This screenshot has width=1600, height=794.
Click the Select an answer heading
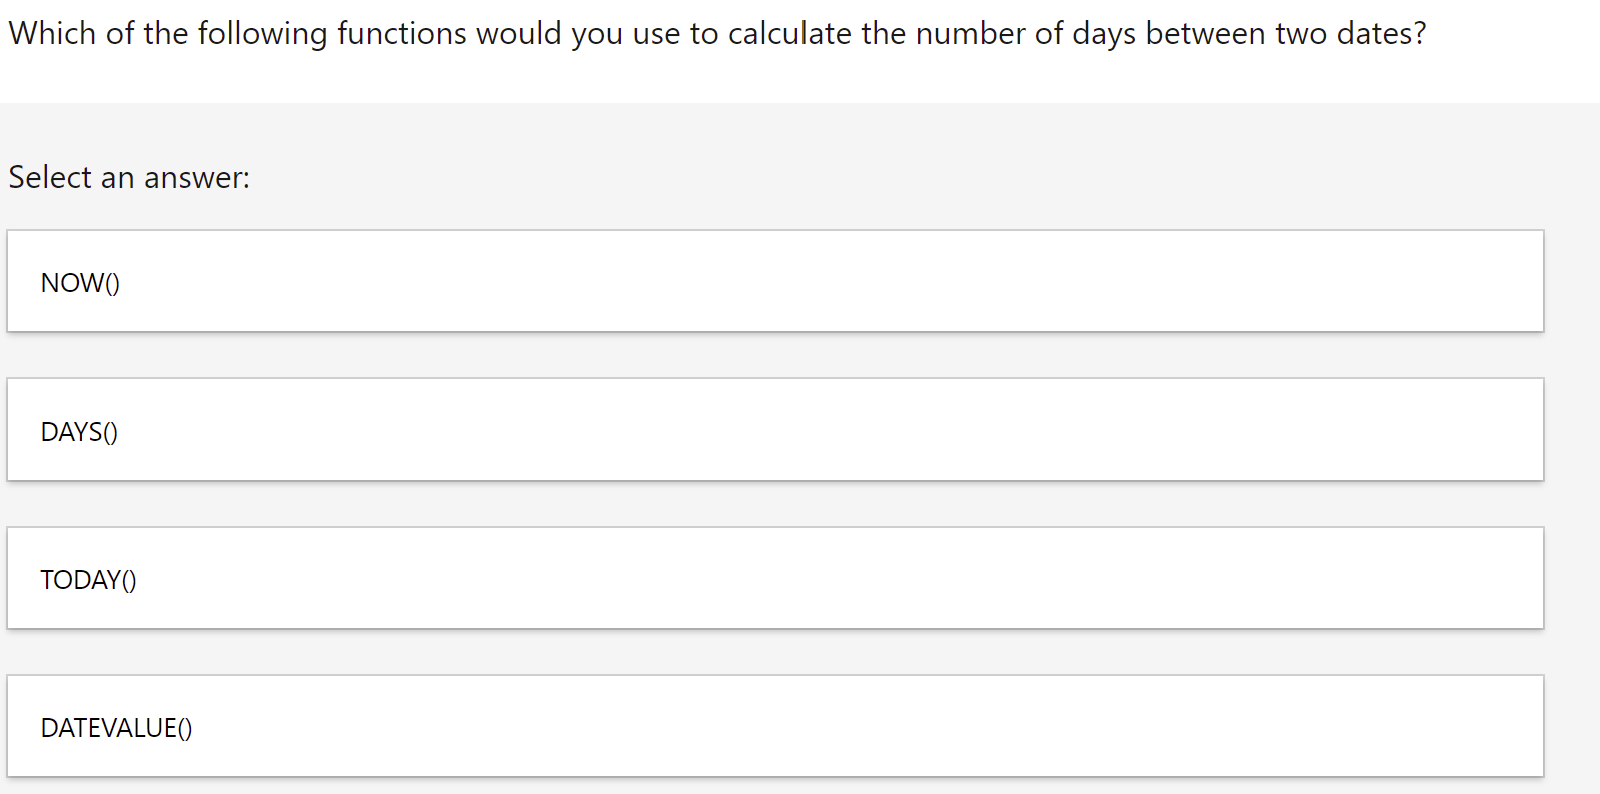pos(128,177)
